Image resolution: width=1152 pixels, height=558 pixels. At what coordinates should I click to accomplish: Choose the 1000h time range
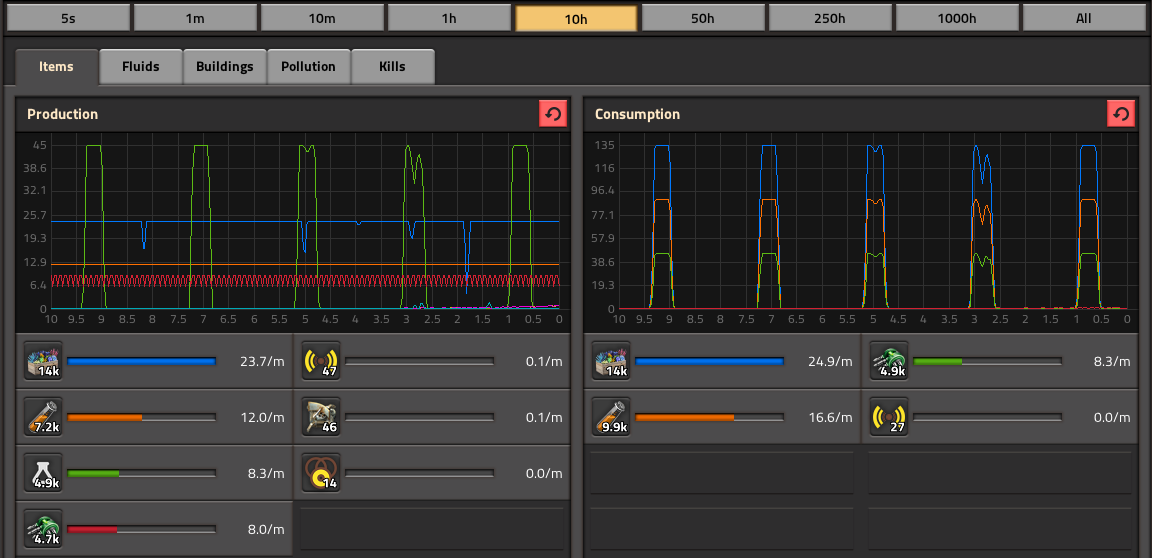coord(956,18)
